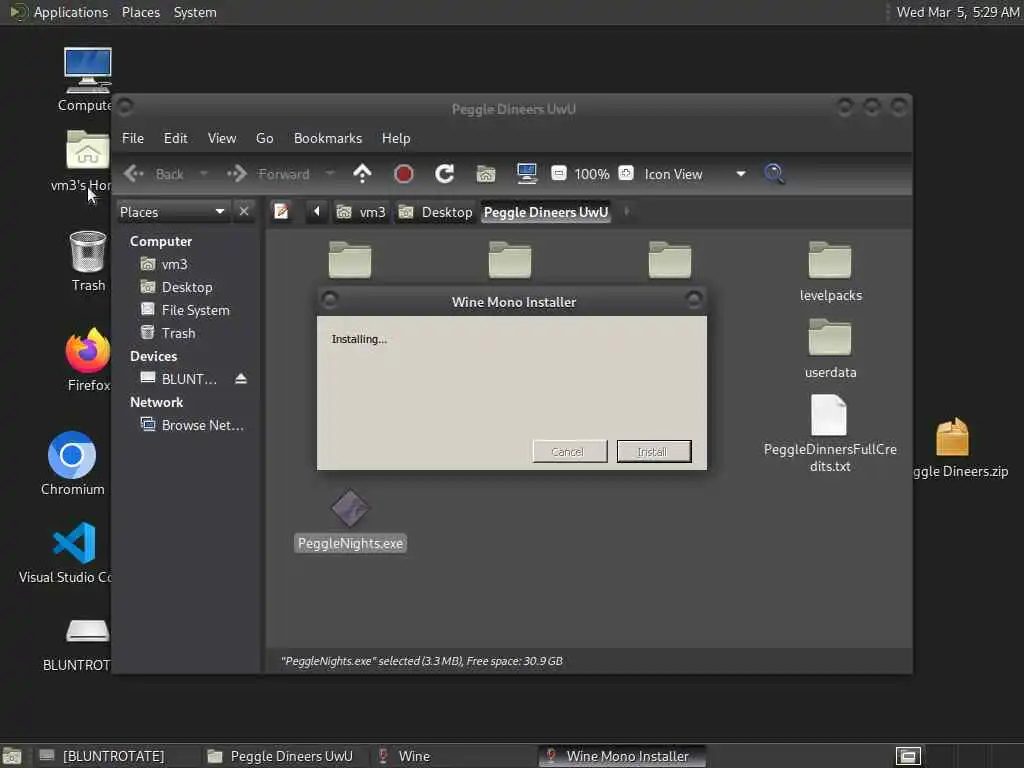
Task: Switch to Peggle Dineers UwU taskbar window
Action: point(282,756)
